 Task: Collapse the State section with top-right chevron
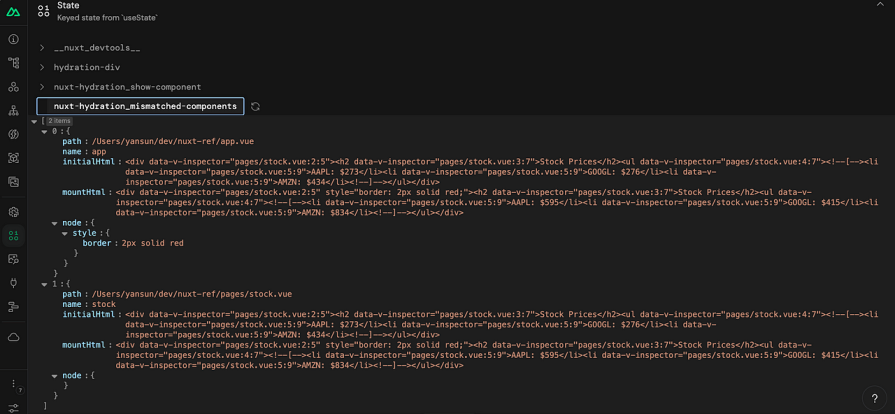(880, 5)
